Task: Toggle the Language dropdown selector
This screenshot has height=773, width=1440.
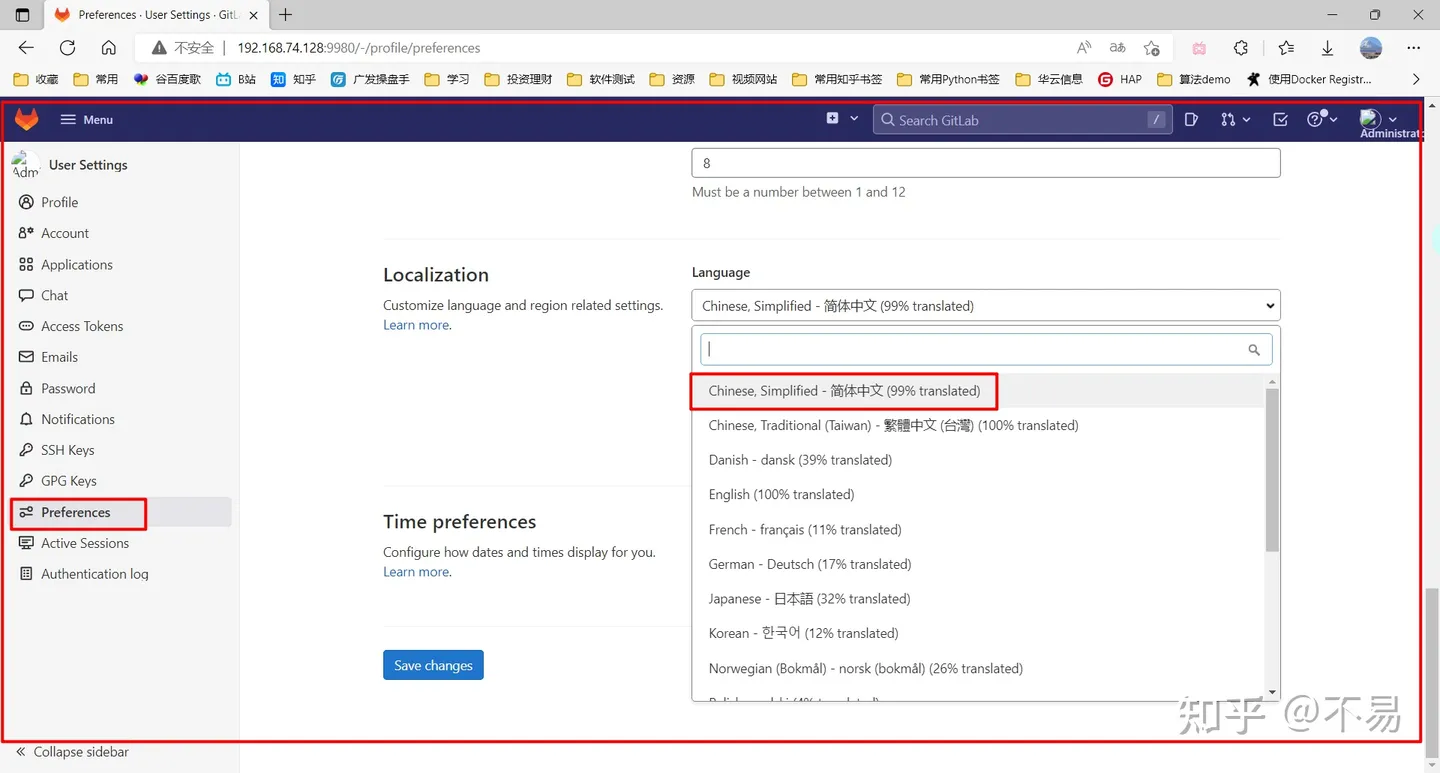Action: pos(986,306)
